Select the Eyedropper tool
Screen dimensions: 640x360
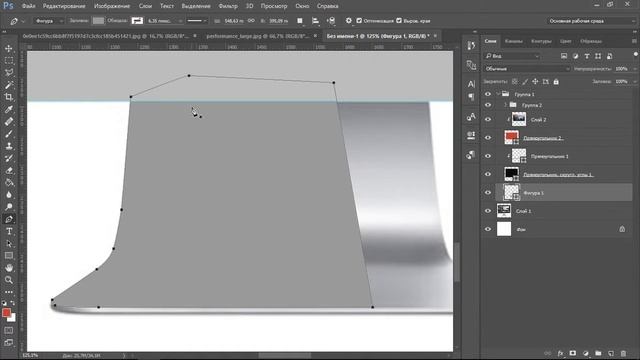click(9, 109)
